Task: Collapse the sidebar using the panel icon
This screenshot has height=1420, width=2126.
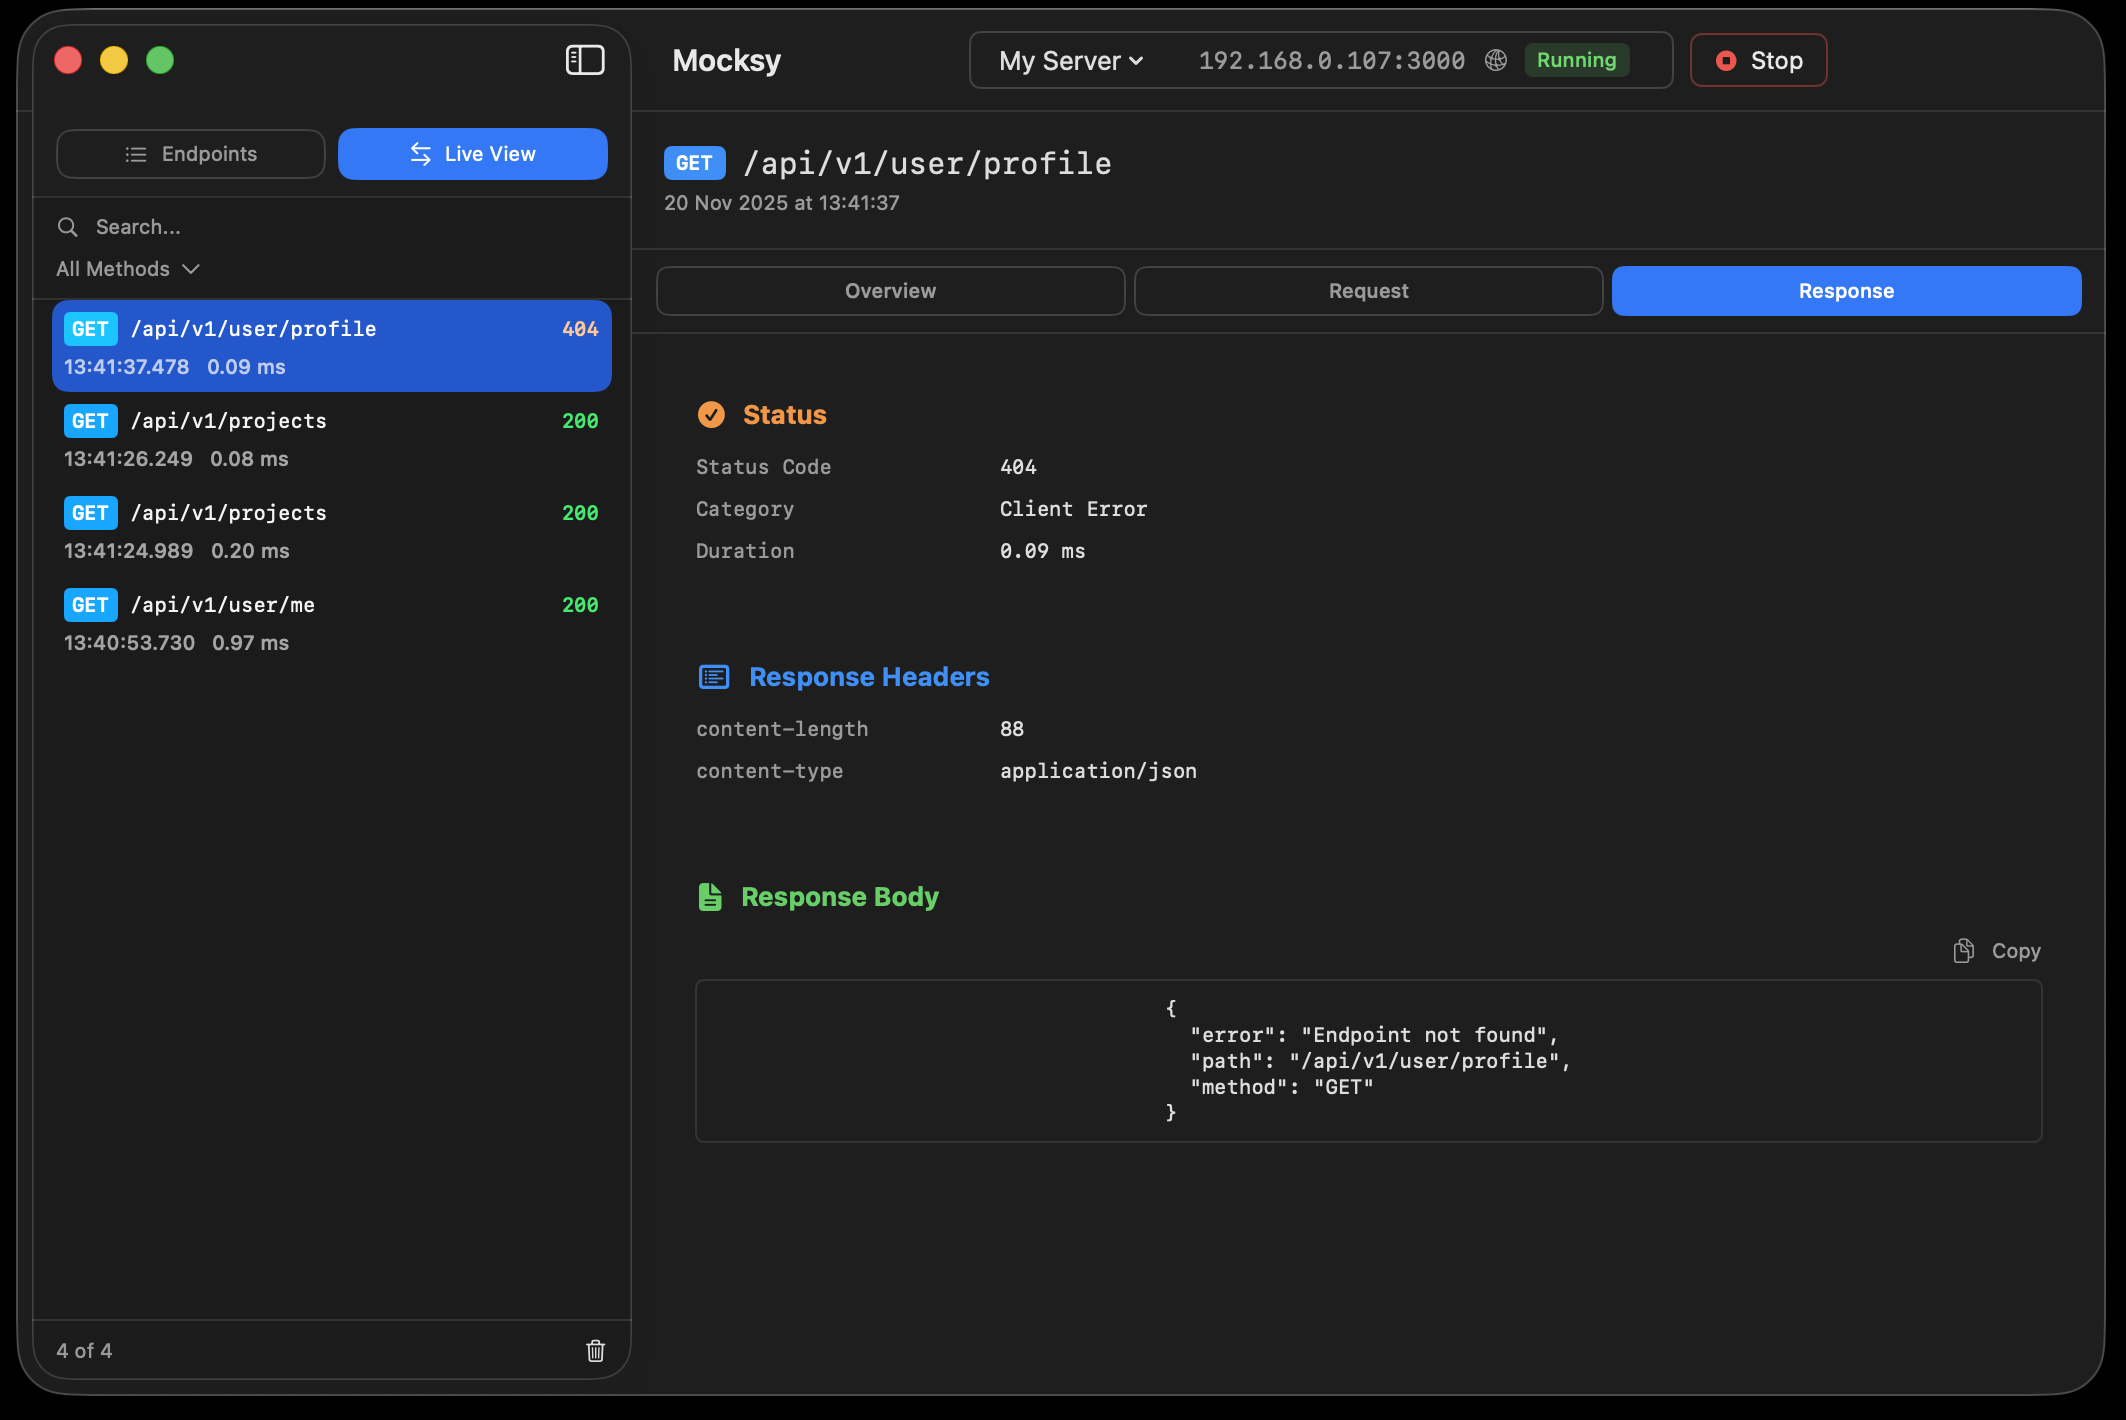Action: pos(585,60)
